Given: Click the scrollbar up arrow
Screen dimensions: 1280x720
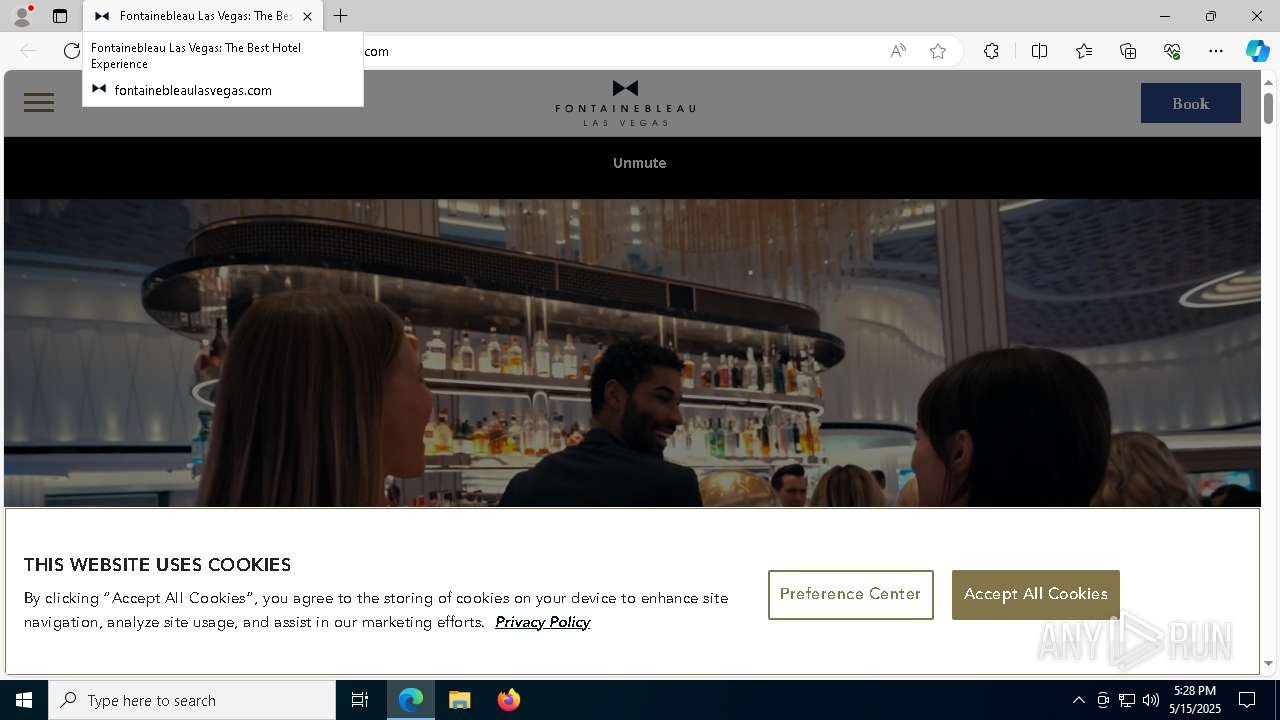Looking at the screenshot, I should coord(1268,81).
